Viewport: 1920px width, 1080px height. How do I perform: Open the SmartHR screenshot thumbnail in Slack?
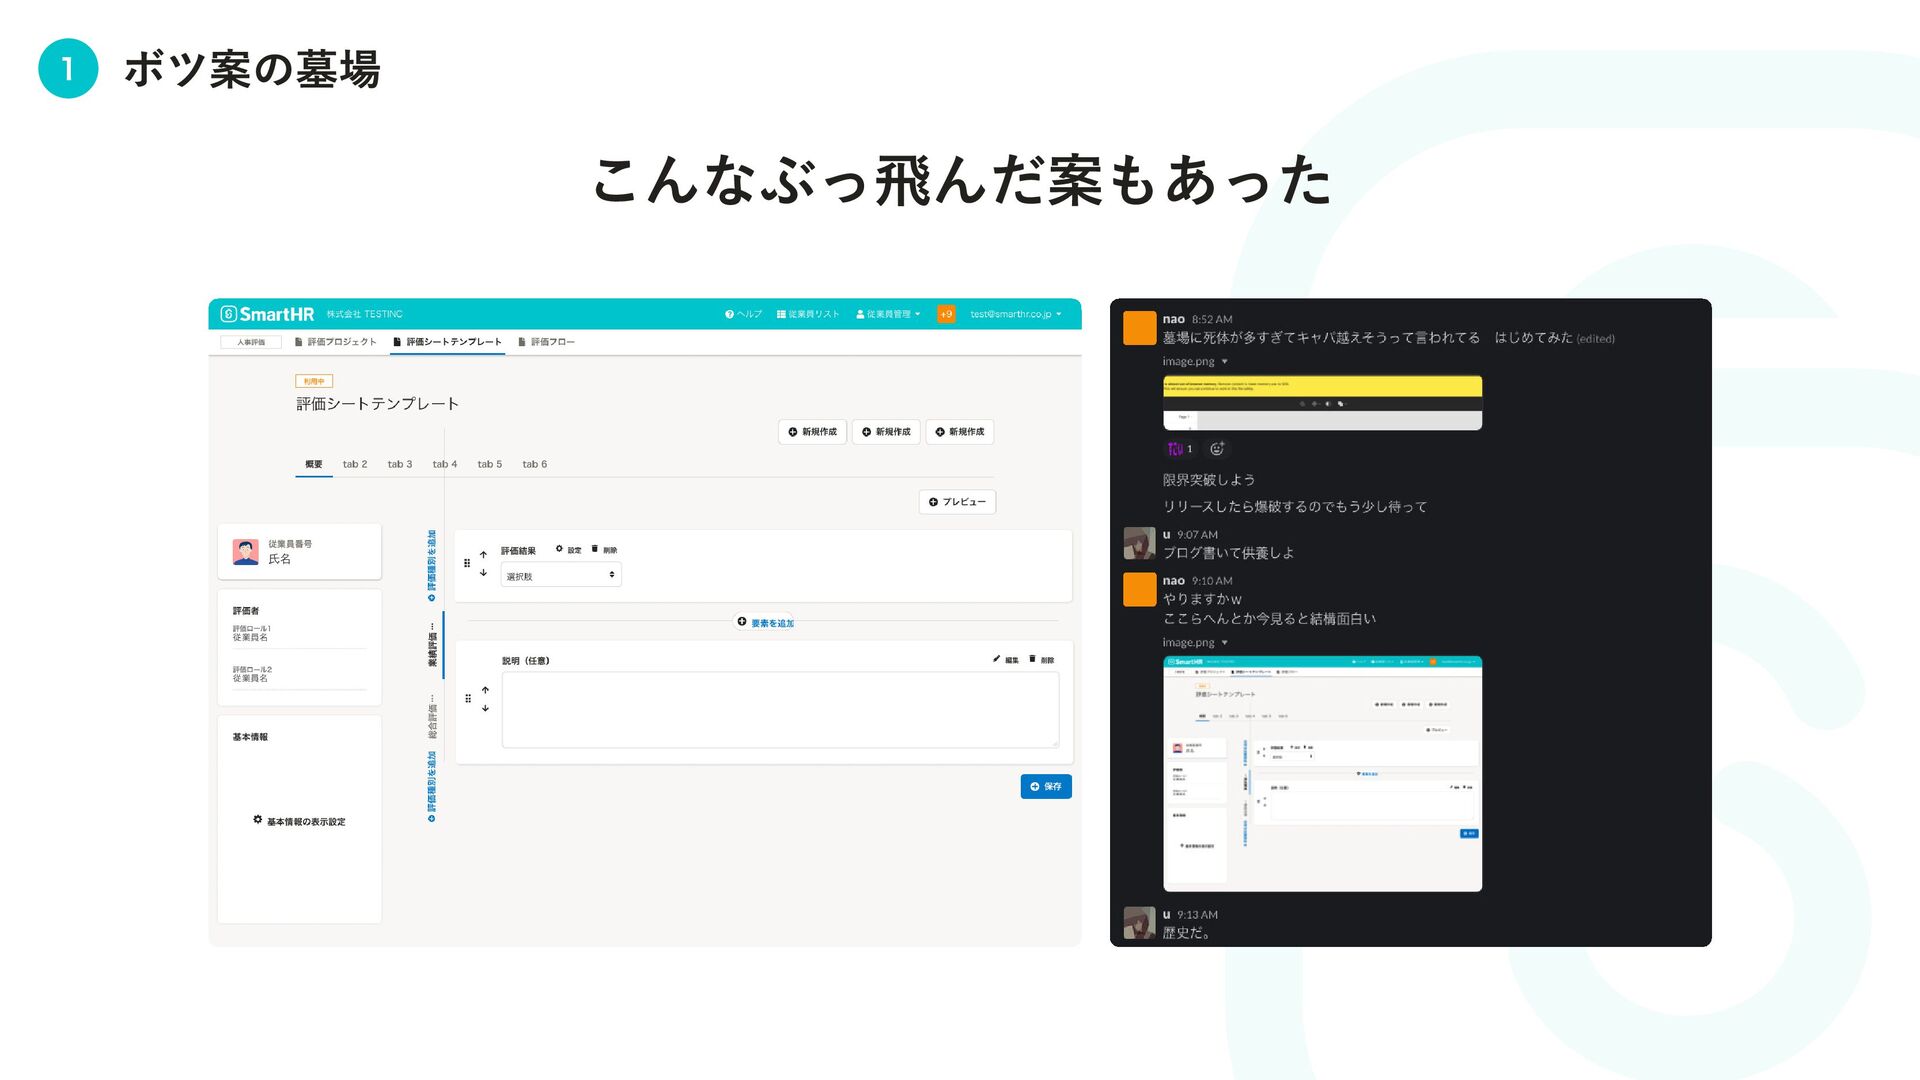coord(1322,773)
